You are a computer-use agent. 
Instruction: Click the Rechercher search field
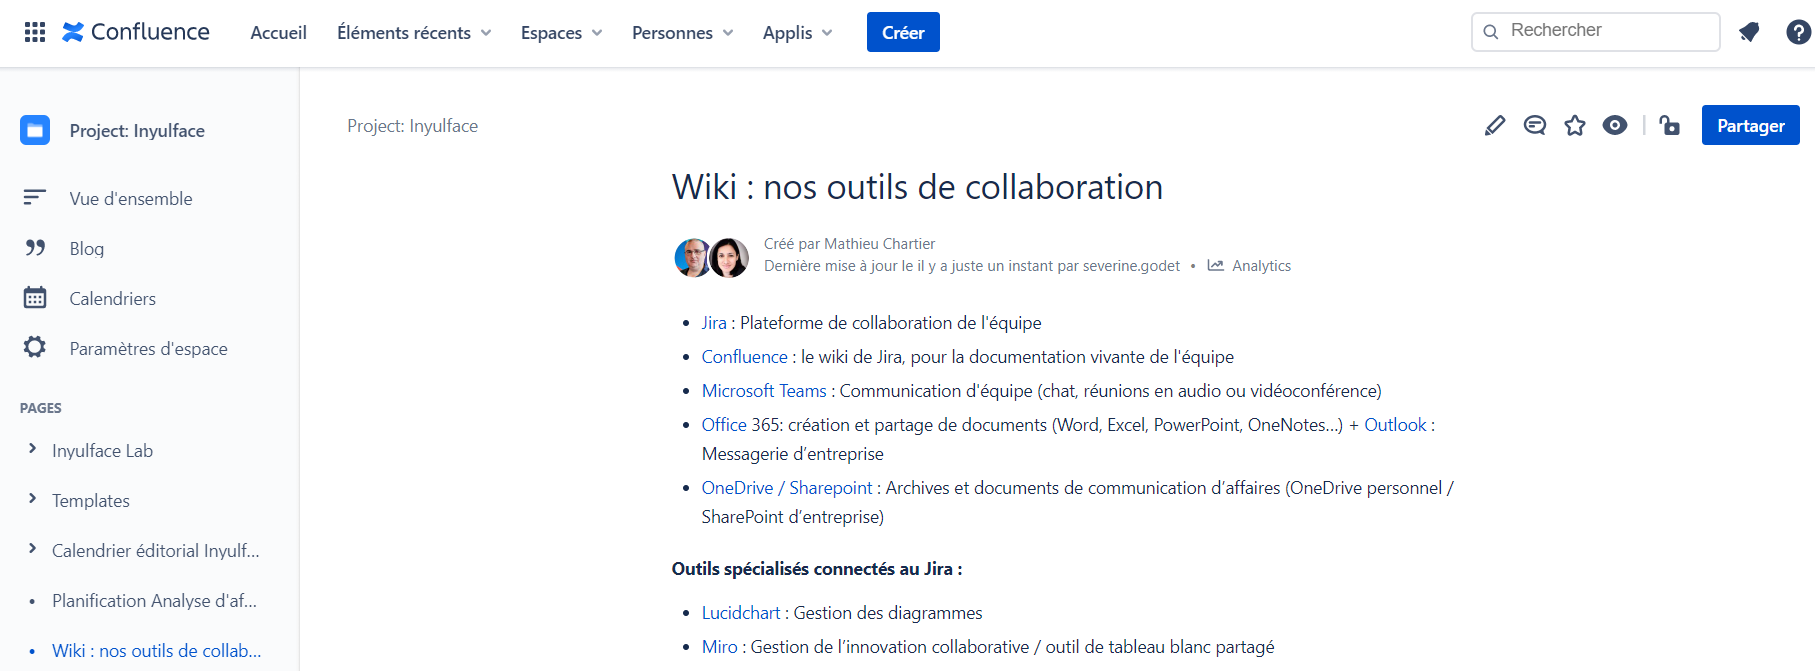(1596, 32)
